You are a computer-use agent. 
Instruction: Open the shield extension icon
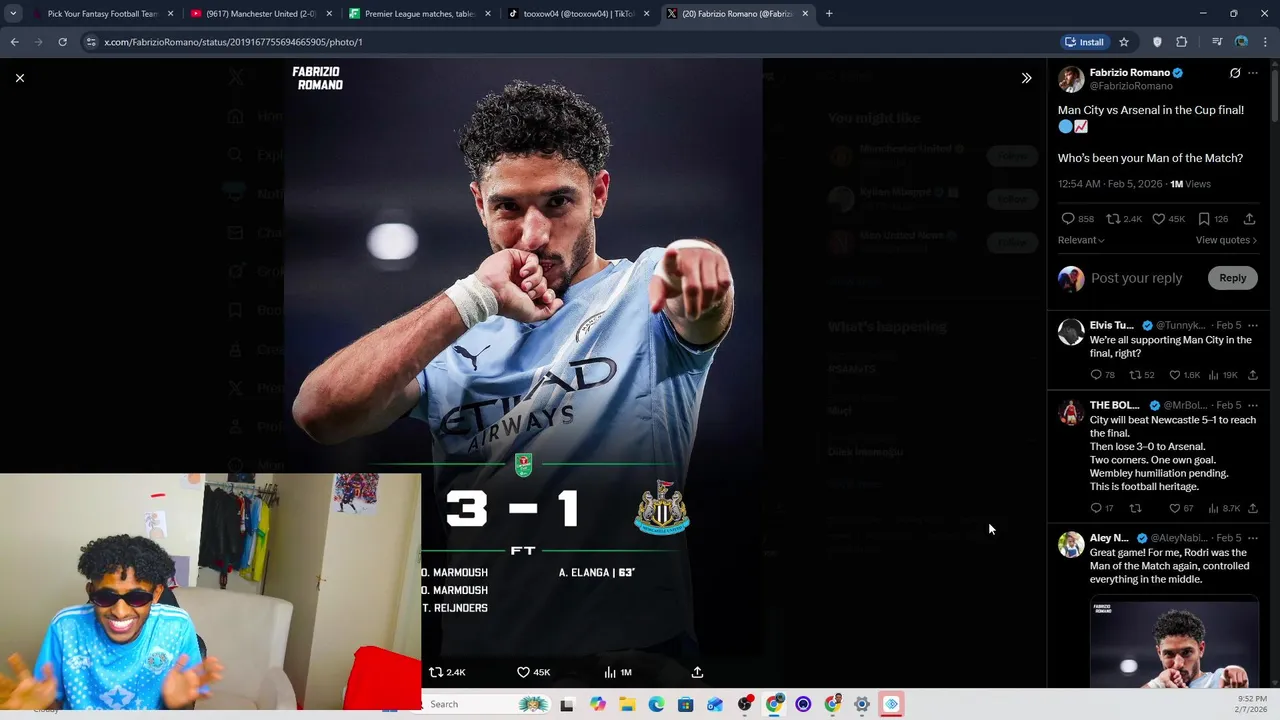(1157, 42)
